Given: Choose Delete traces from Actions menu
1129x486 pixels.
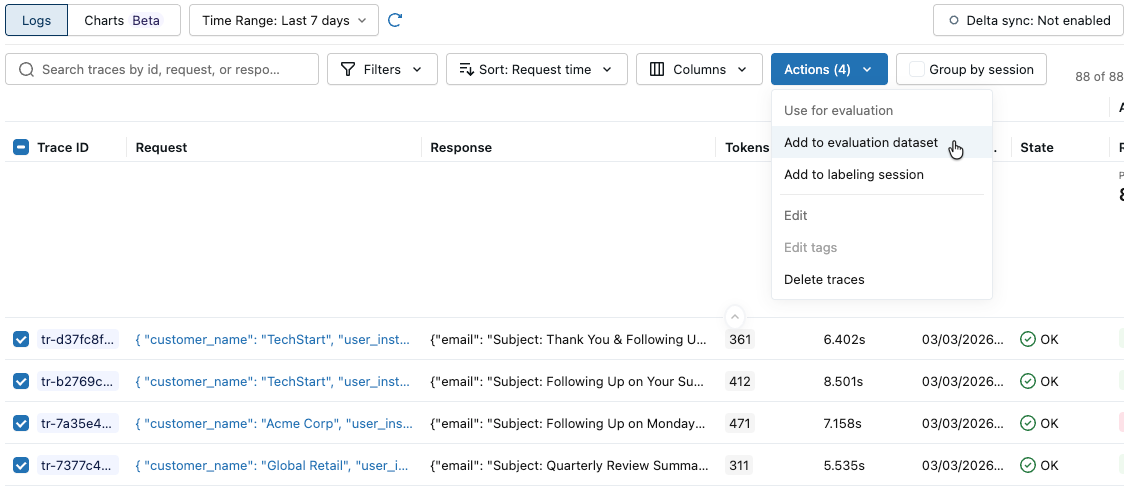Looking at the screenshot, I should click(824, 280).
